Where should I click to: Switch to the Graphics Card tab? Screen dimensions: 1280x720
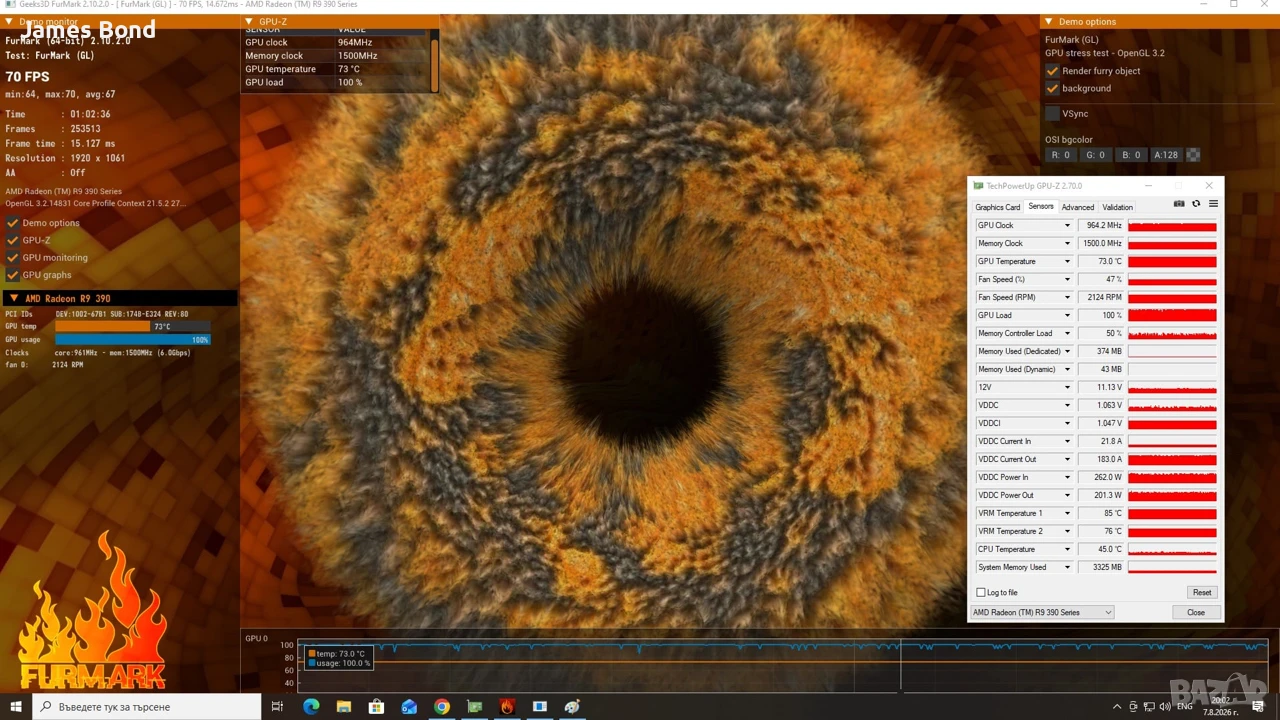pyautogui.click(x=998, y=207)
